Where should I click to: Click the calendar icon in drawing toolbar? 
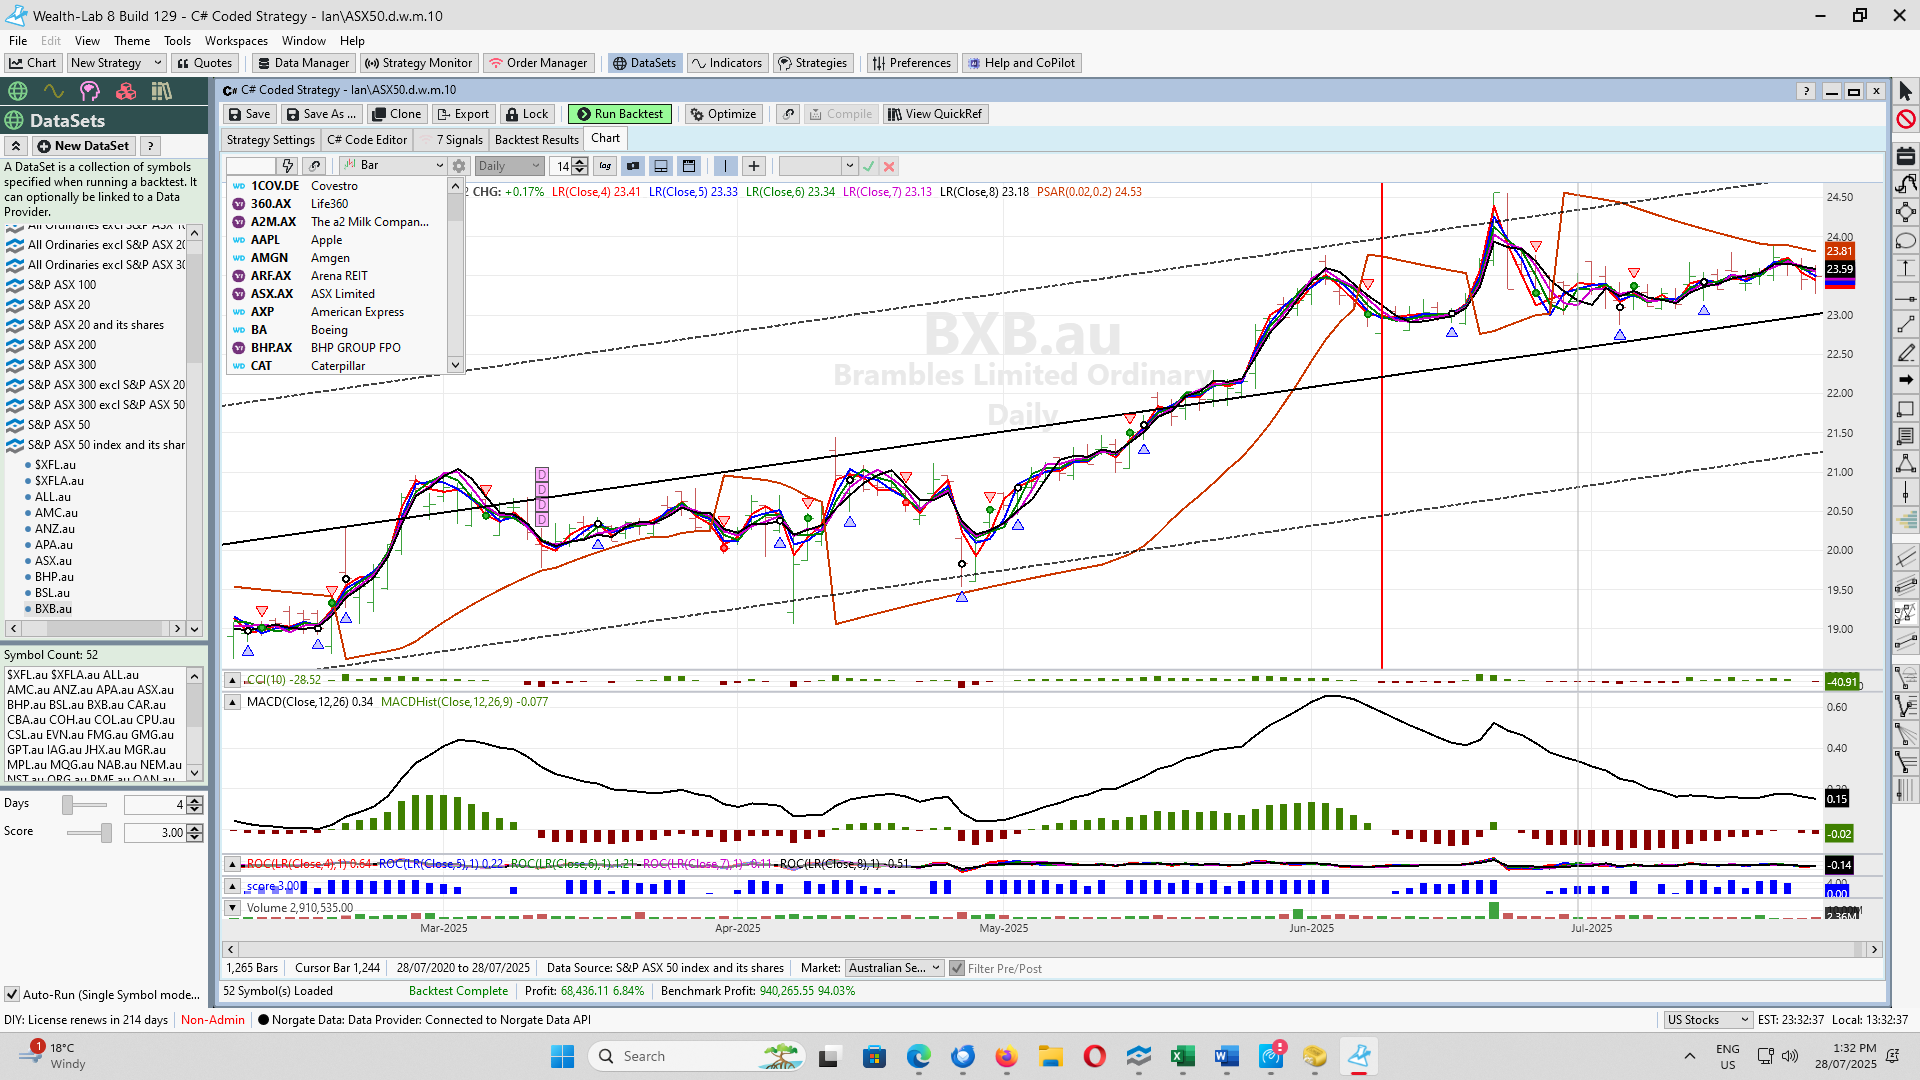click(x=1905, y=156)
